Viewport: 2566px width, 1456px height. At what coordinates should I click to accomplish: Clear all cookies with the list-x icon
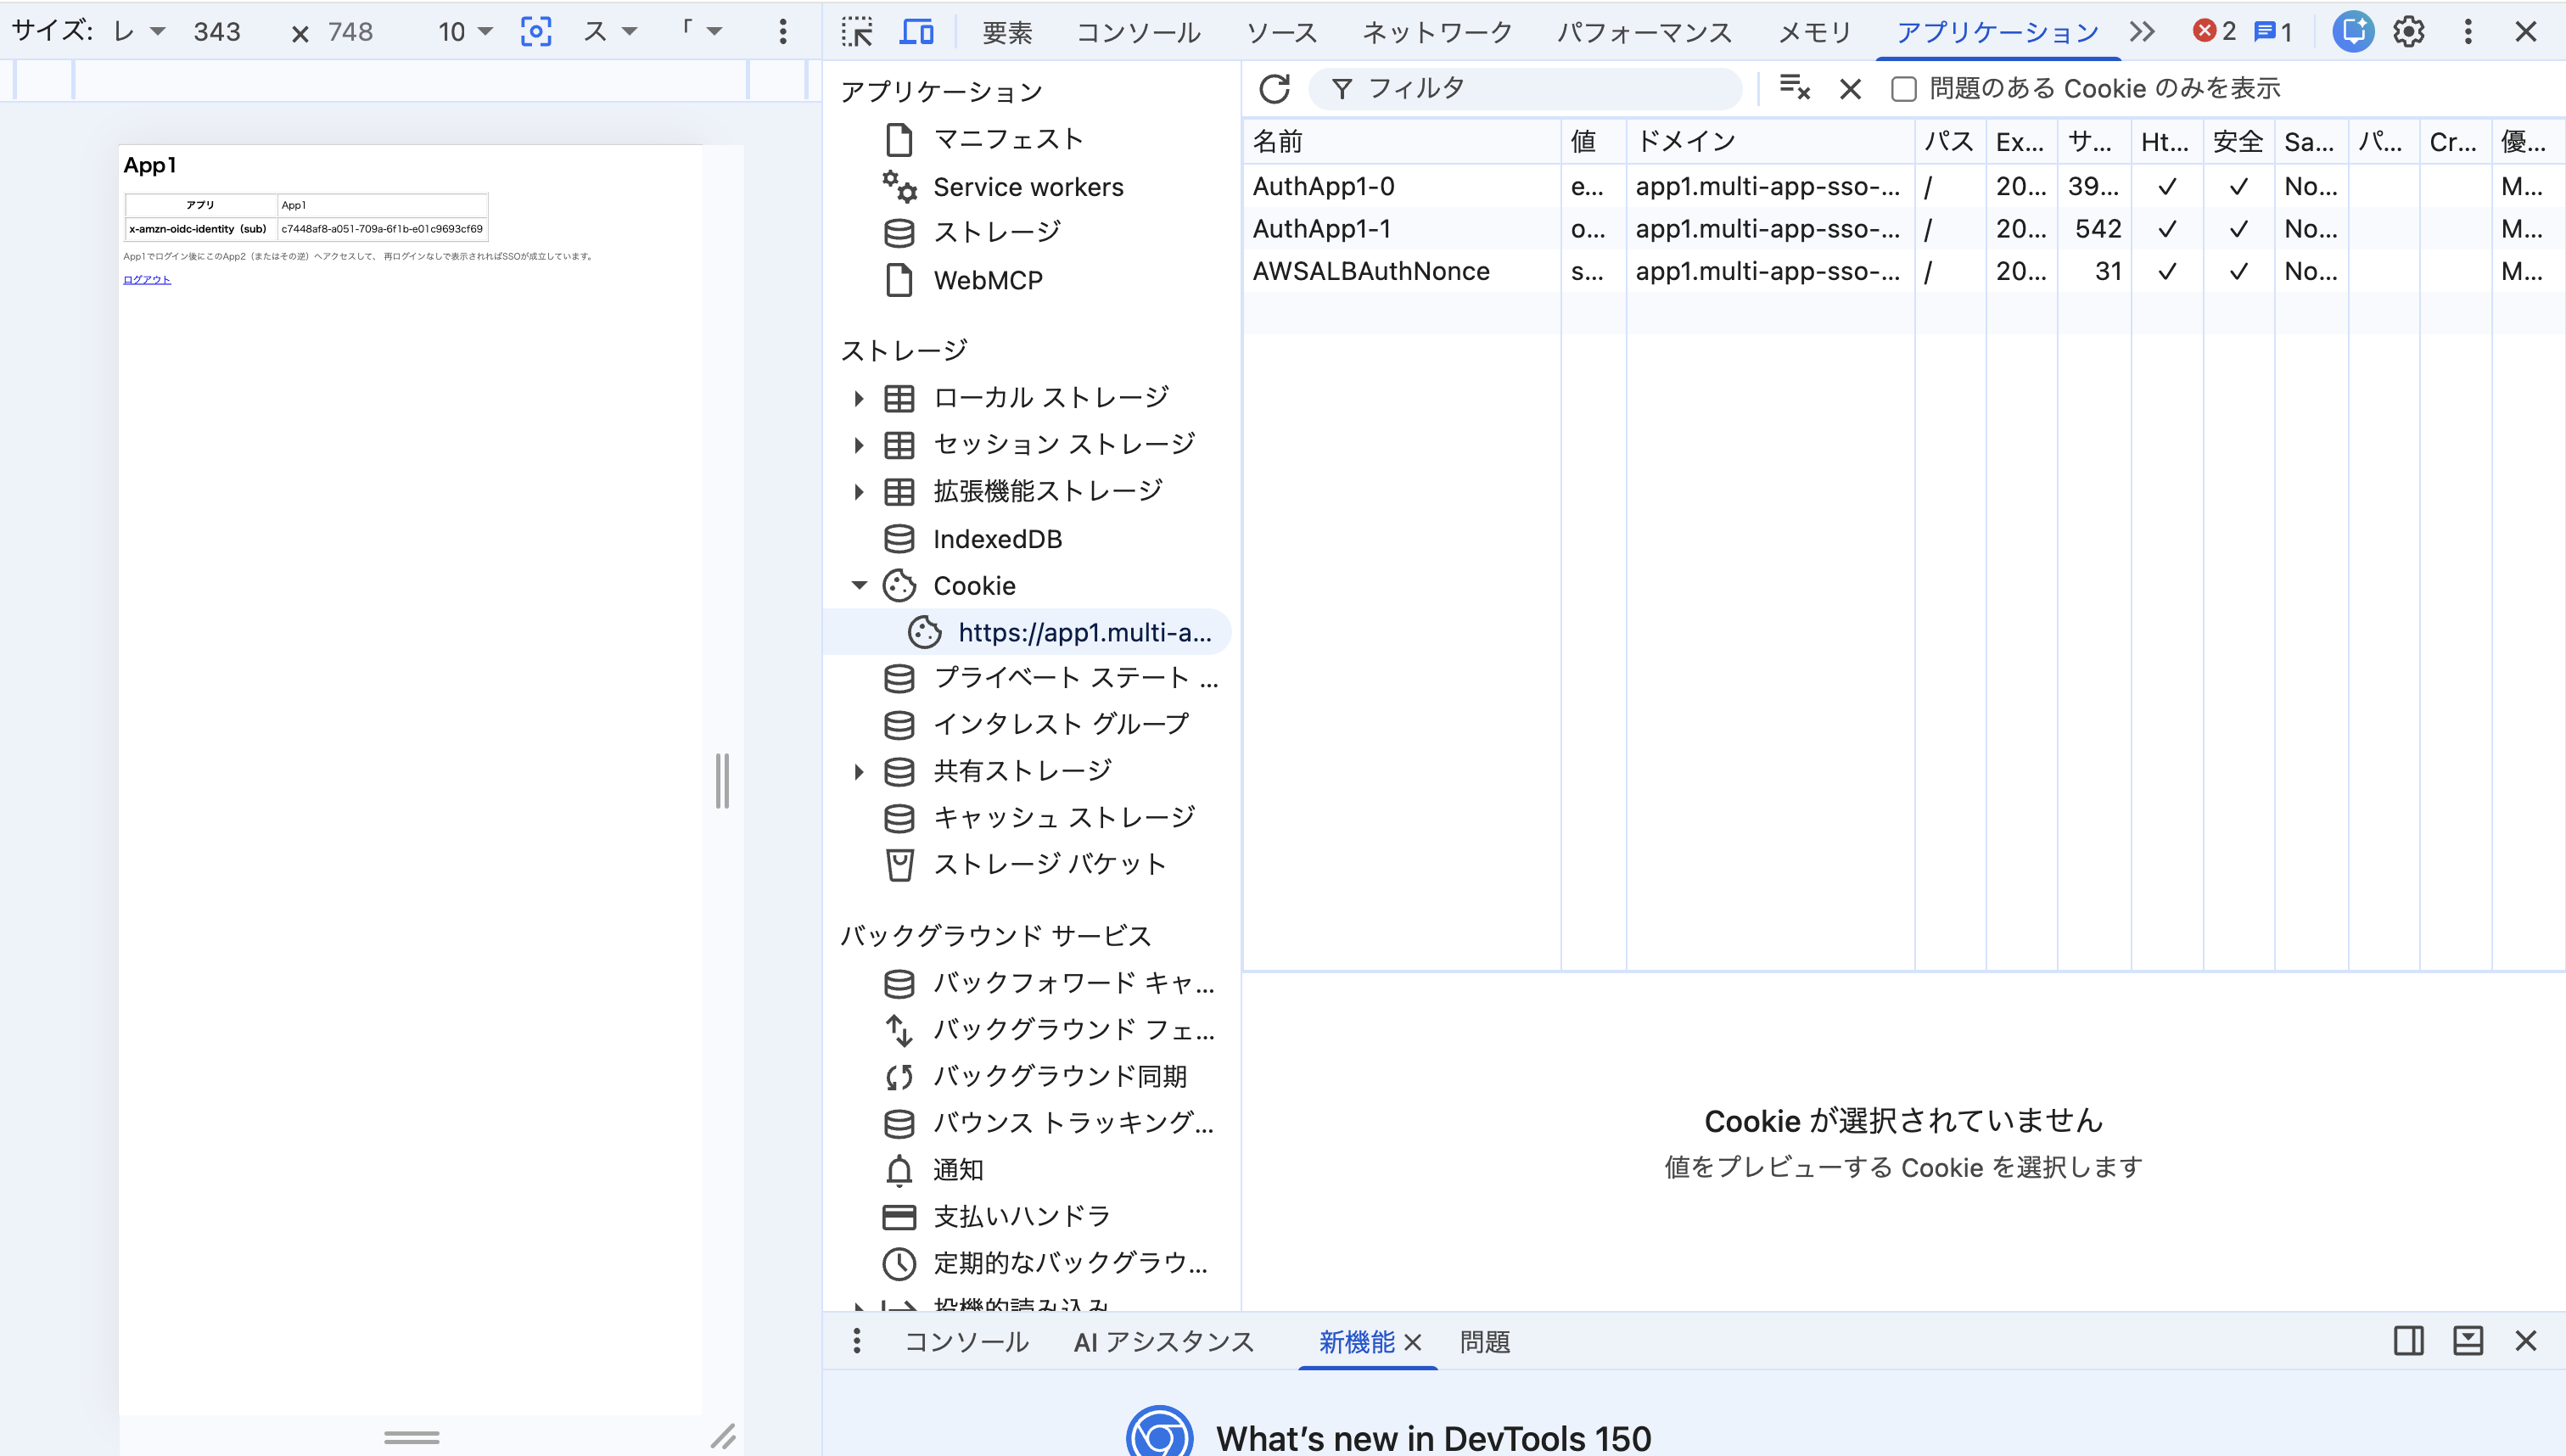[x=1795, y=89]
